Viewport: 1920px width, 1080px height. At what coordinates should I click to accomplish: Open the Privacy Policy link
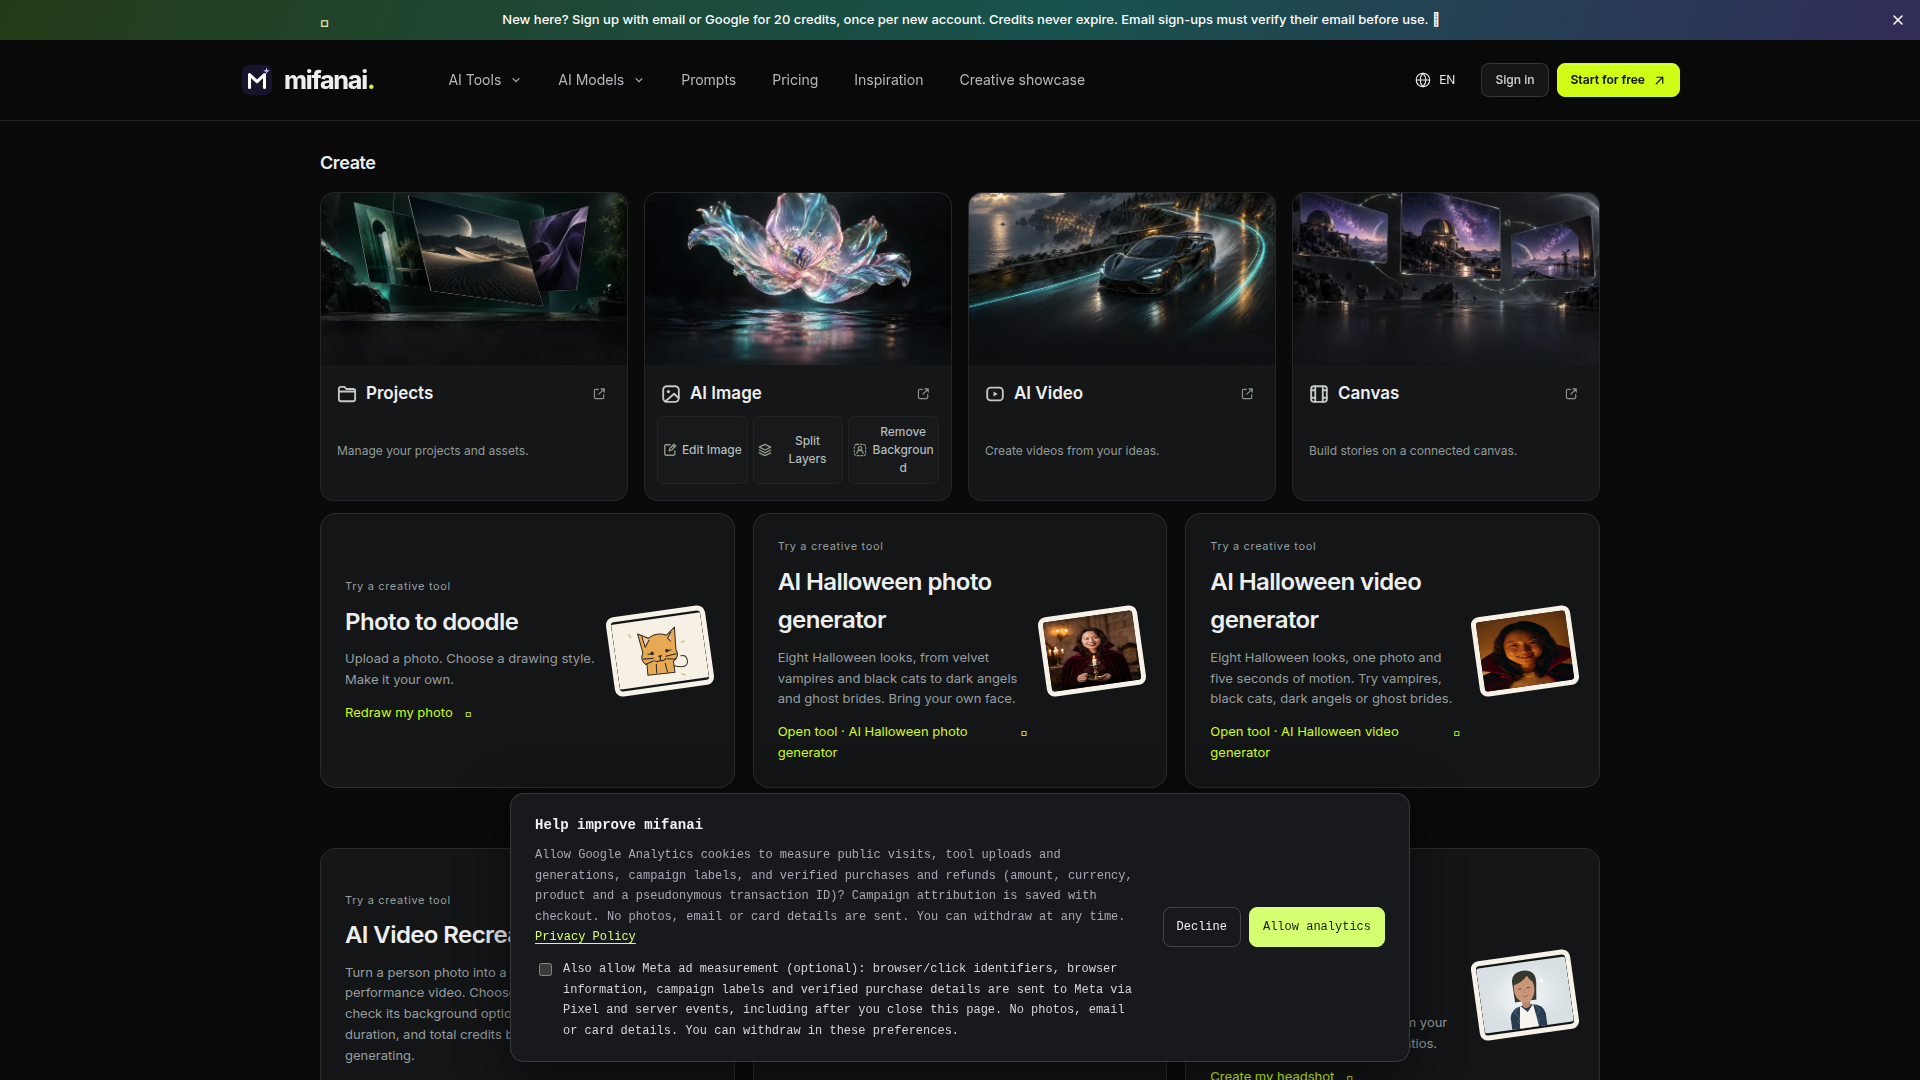click(x=585, y=936)
